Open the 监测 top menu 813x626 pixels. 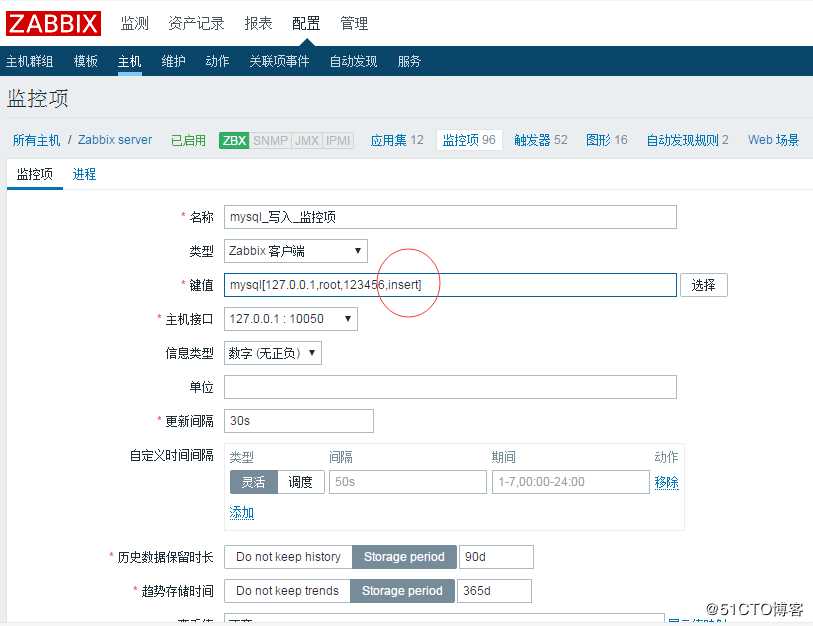[x=135, y=23]
